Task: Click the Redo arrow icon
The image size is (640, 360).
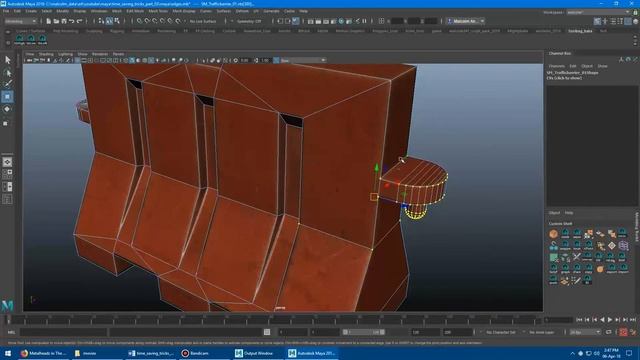Action: click(x=80, y=21)
